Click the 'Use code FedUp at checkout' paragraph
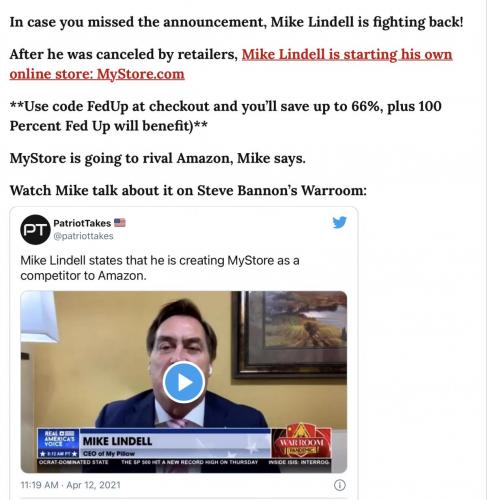487x500 pixels. pyautogui.click(x=226, y=116)
